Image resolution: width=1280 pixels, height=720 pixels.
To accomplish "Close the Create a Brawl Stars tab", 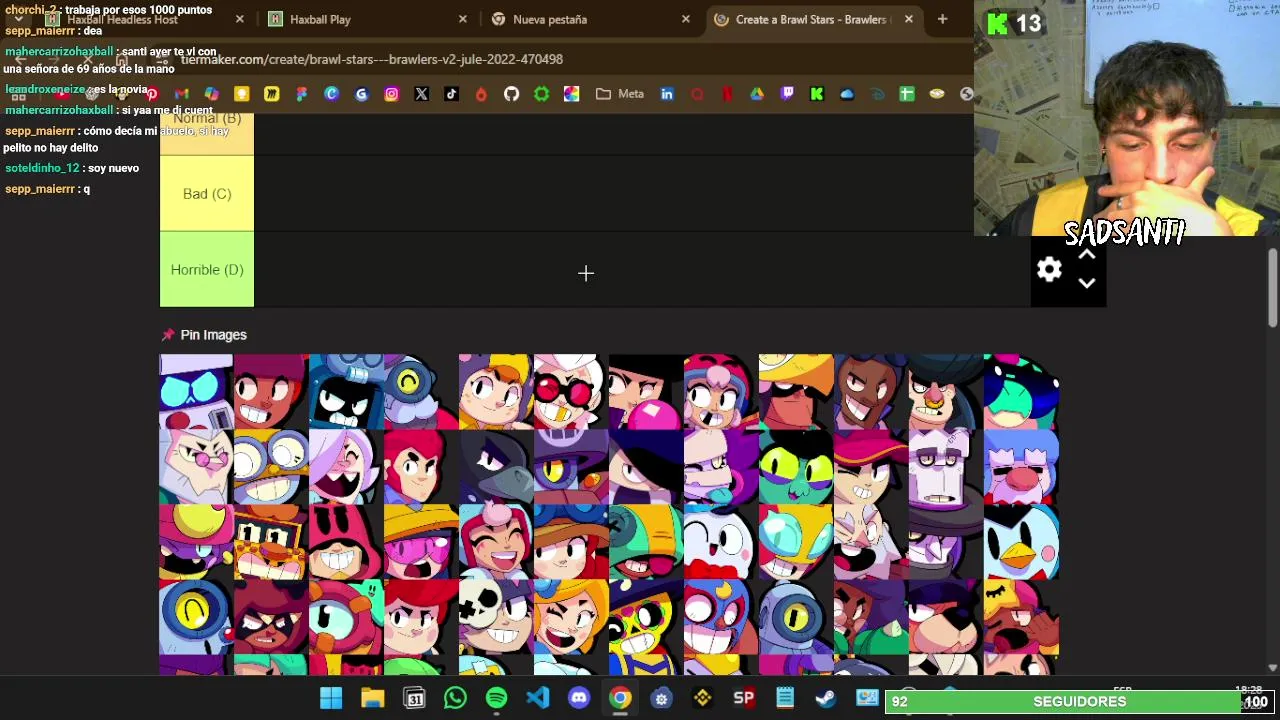I will click(909, 19).
